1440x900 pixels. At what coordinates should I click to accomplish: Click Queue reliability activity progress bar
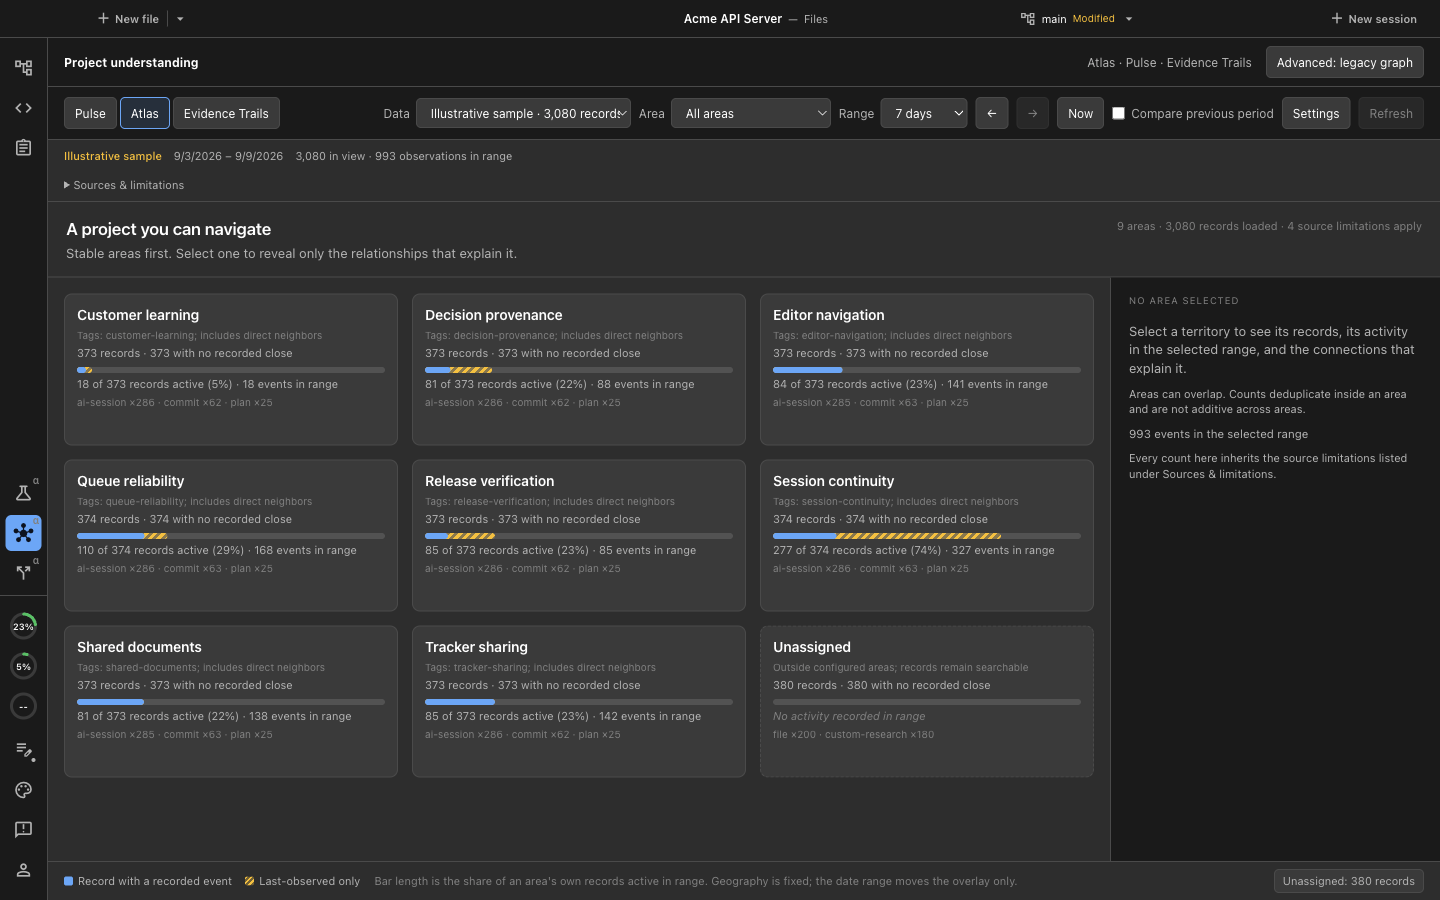coord(231,536)
